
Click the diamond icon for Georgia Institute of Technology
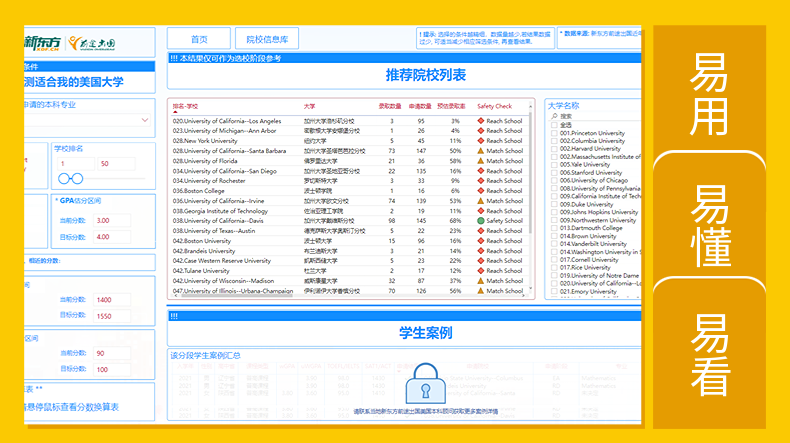coord(481,211)
